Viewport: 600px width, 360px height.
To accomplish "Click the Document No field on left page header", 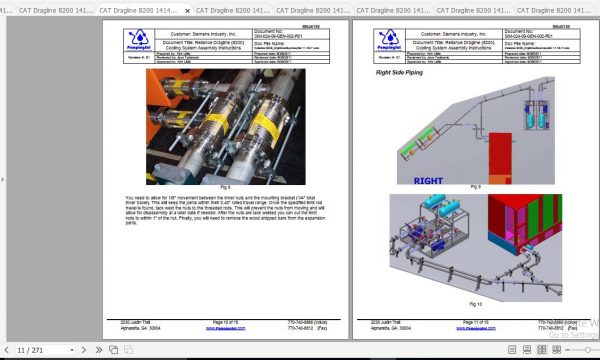I will (x=291, y=34).
